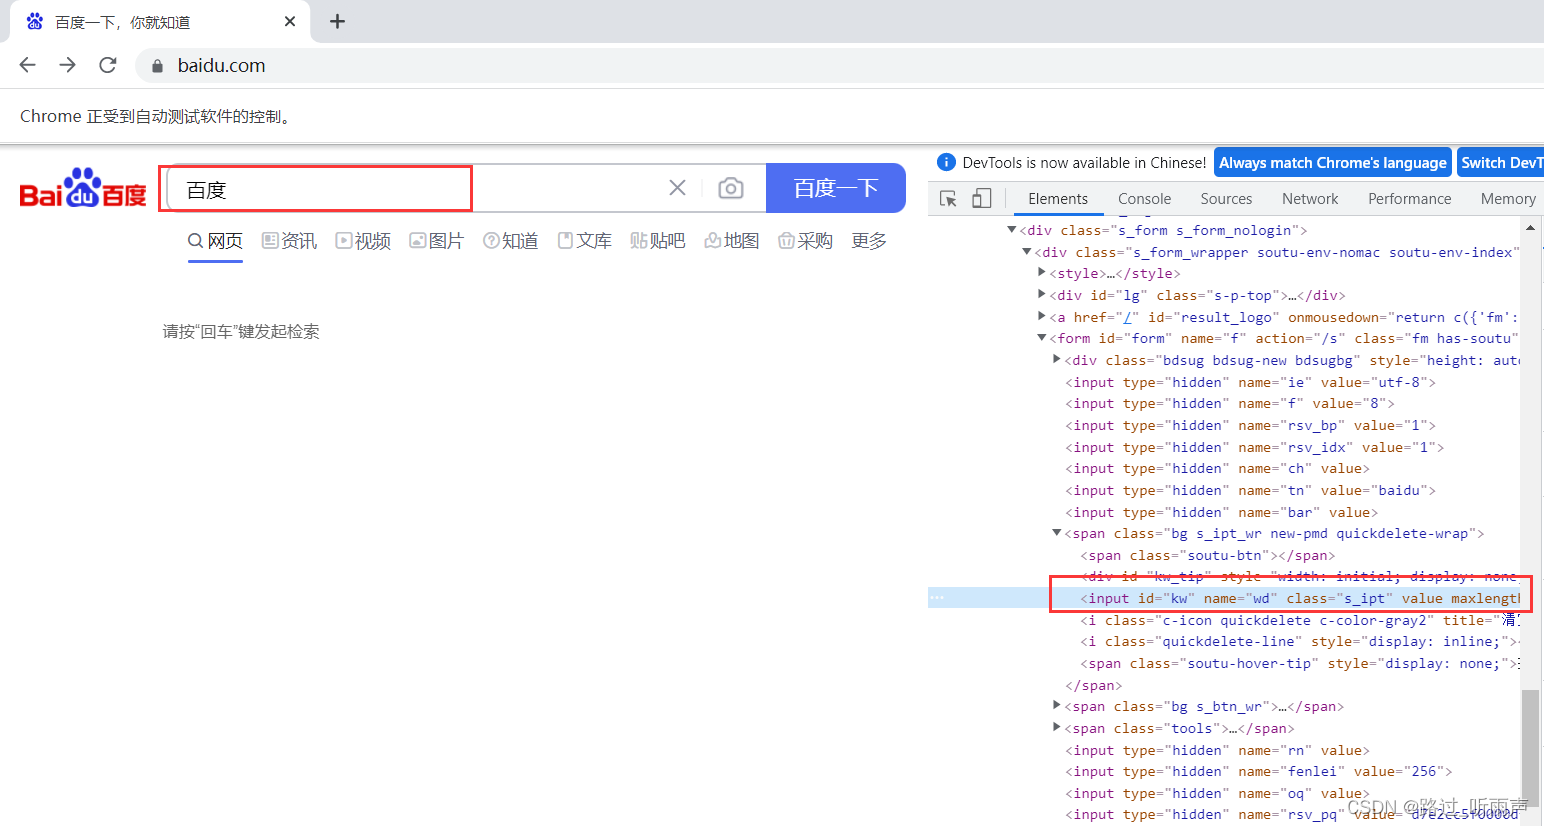Select the hidden input name tn row

pos(1250,490)
